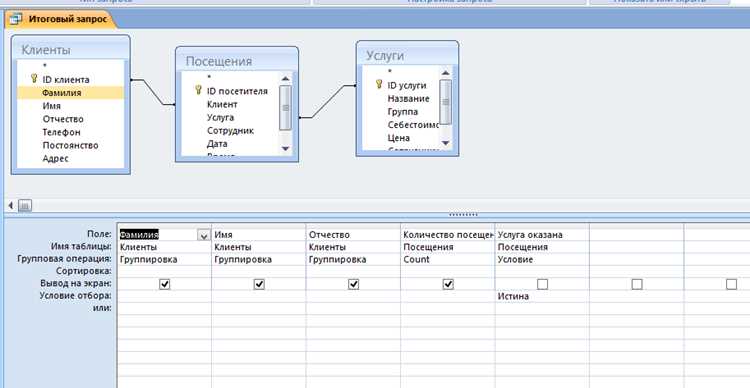The image size is (750, 388).
Task: Select Постоянство field in Клиенты table
Action: [71, 145]
